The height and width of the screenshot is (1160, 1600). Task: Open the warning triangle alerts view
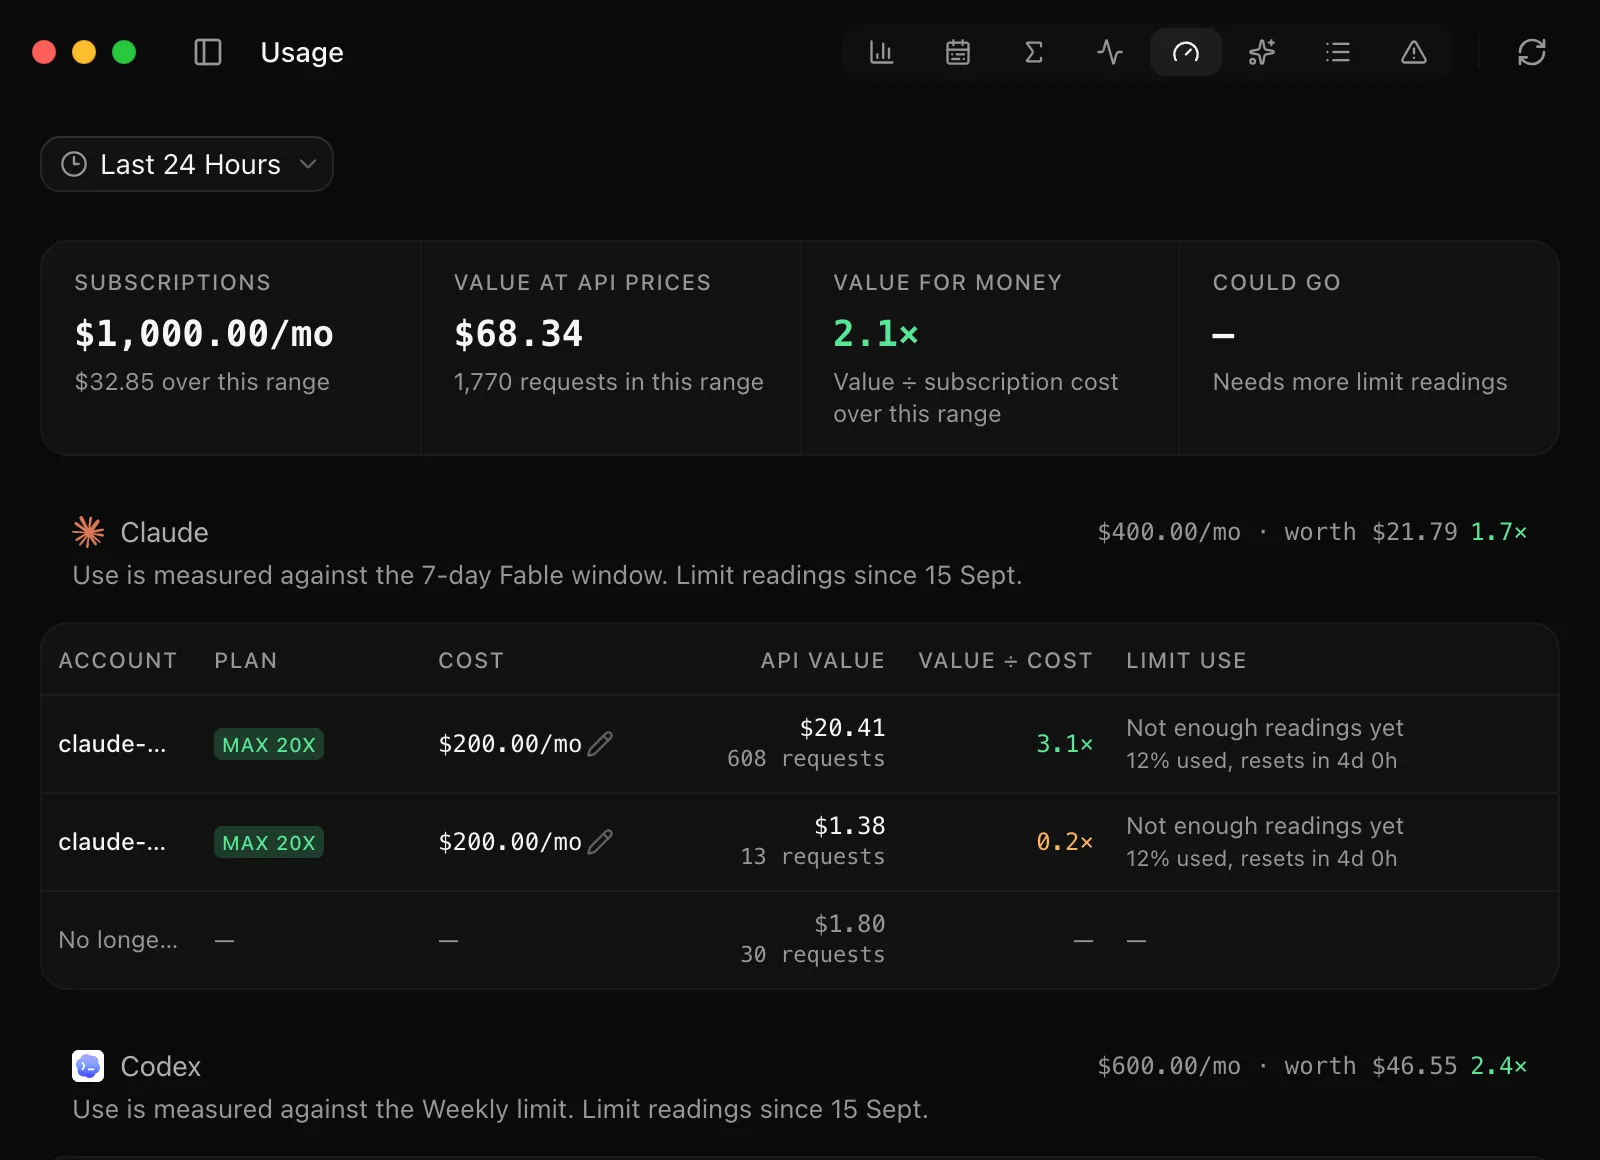coord(1414,52)
